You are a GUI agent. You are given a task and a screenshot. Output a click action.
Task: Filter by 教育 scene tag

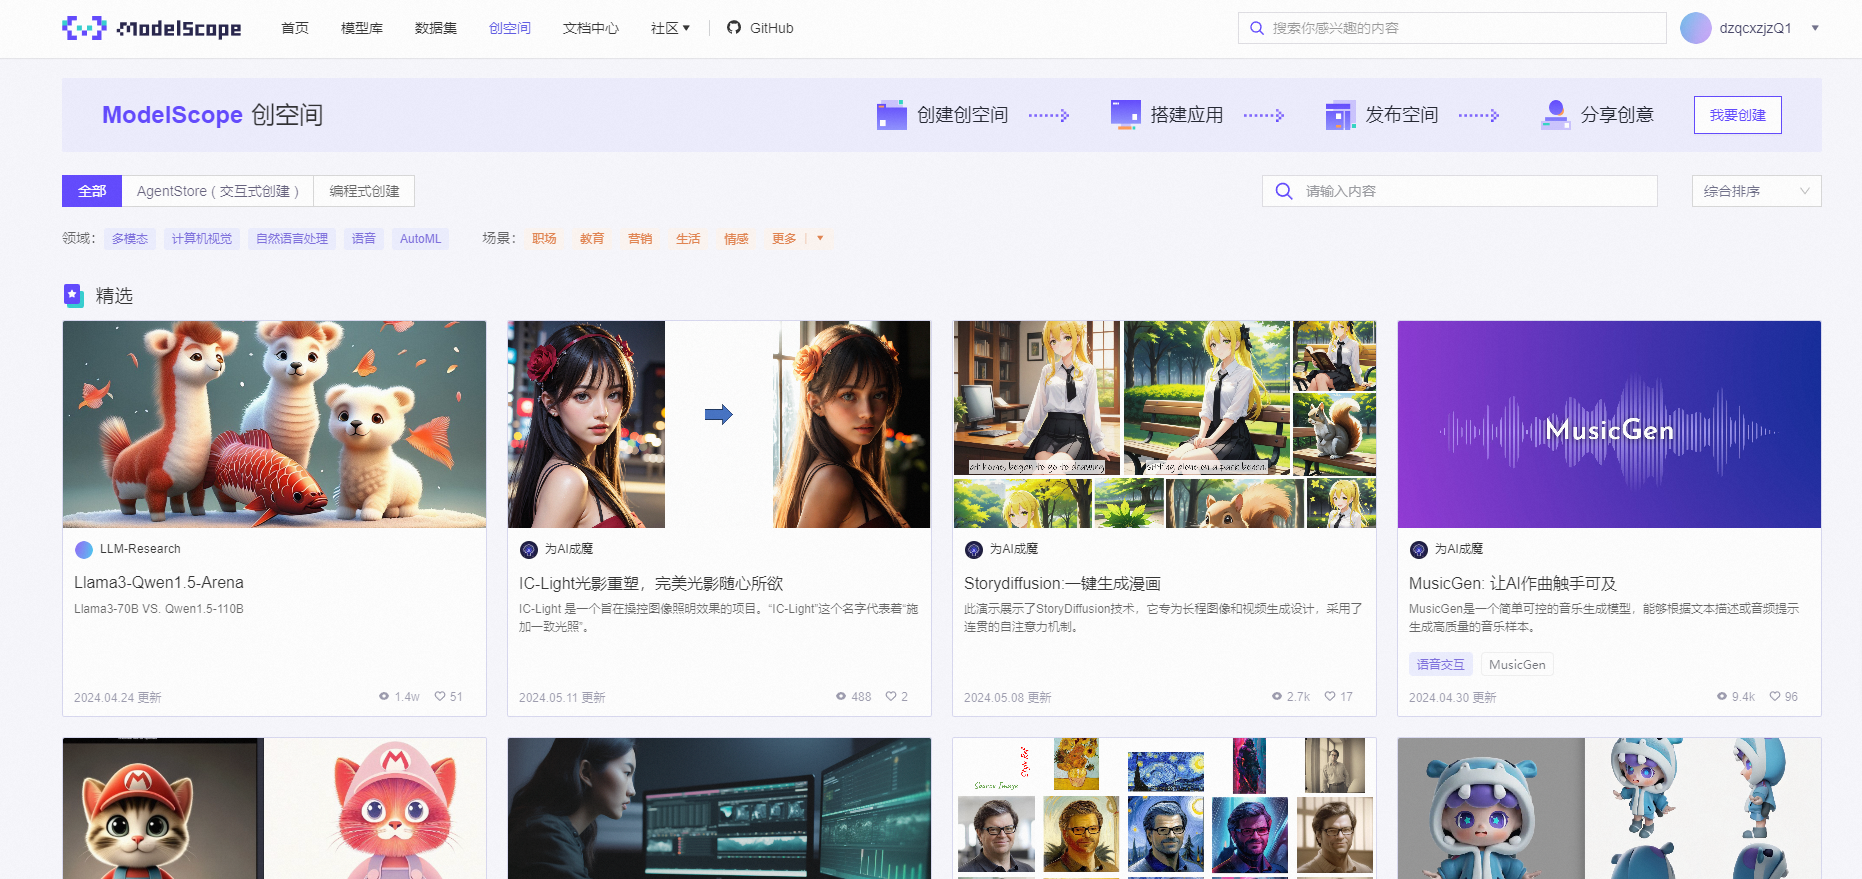point(592,239)
